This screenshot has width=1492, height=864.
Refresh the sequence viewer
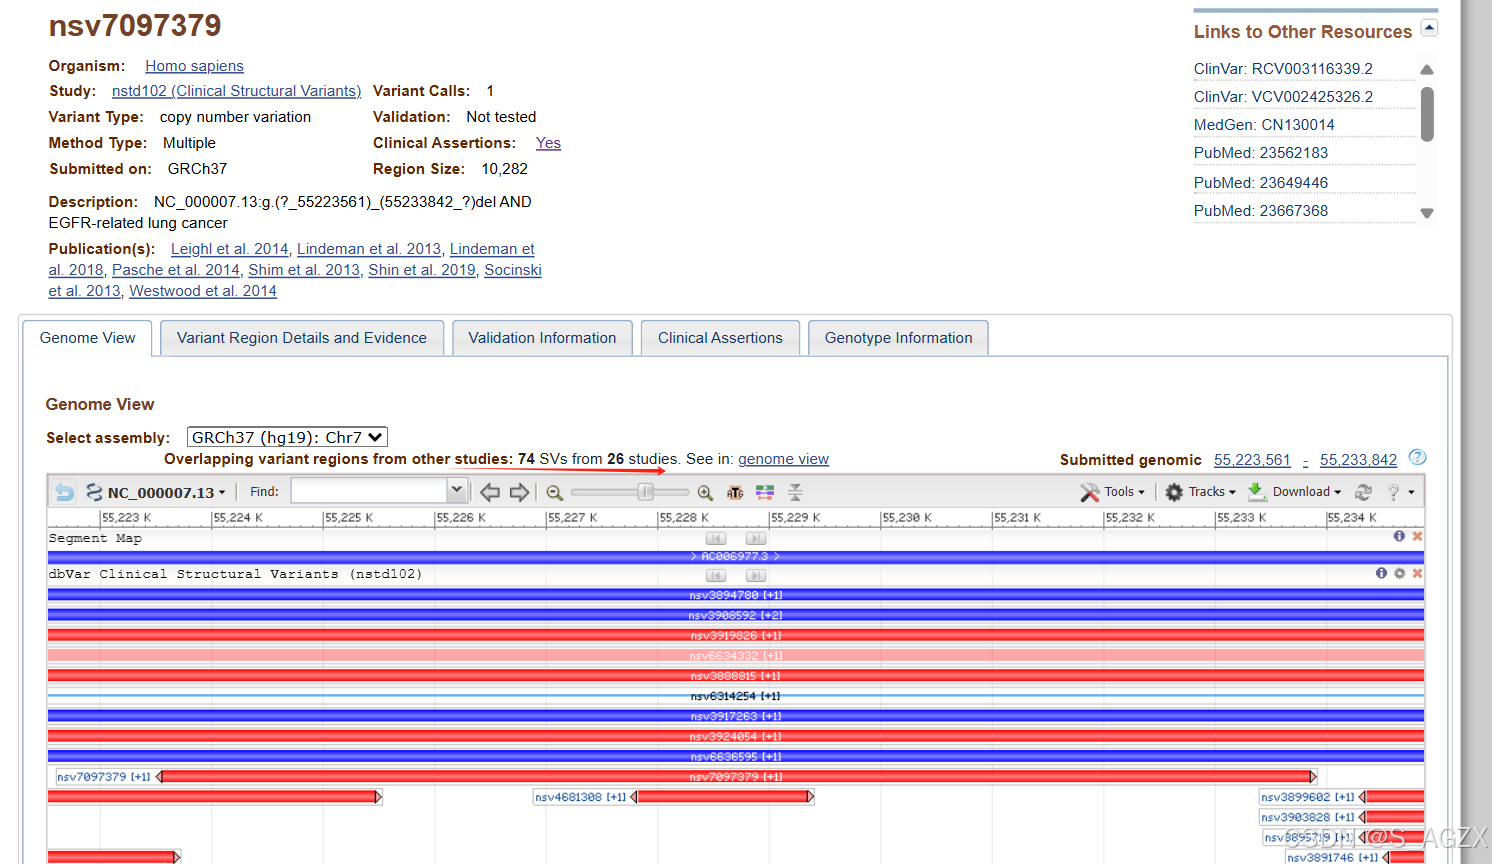(1363, 492)
